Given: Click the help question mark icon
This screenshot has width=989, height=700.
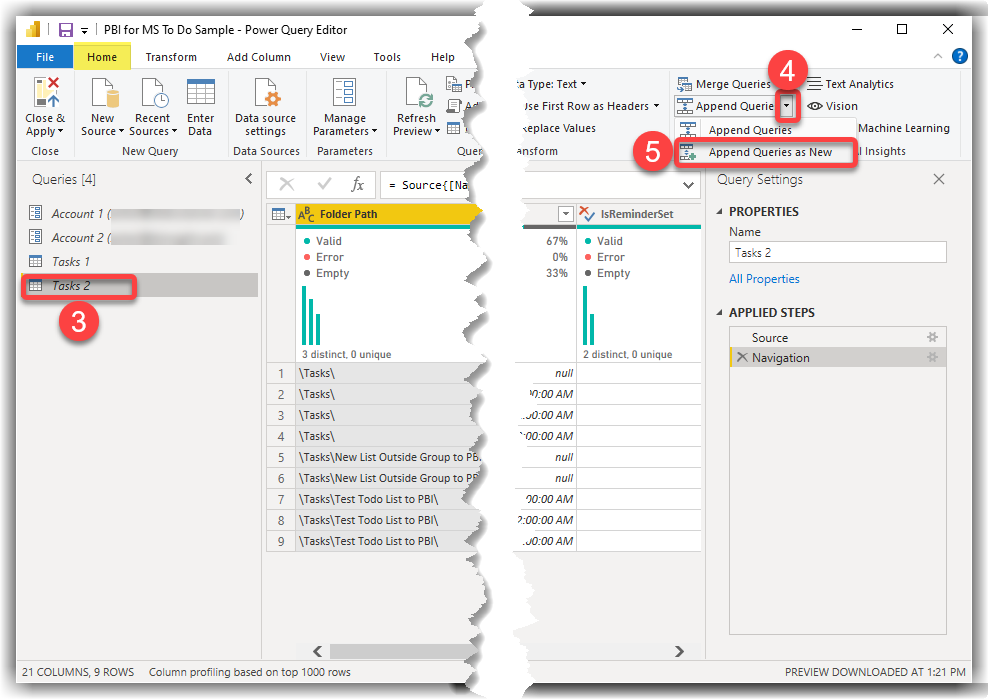Looking at the screenshot, I should [959, 56].
